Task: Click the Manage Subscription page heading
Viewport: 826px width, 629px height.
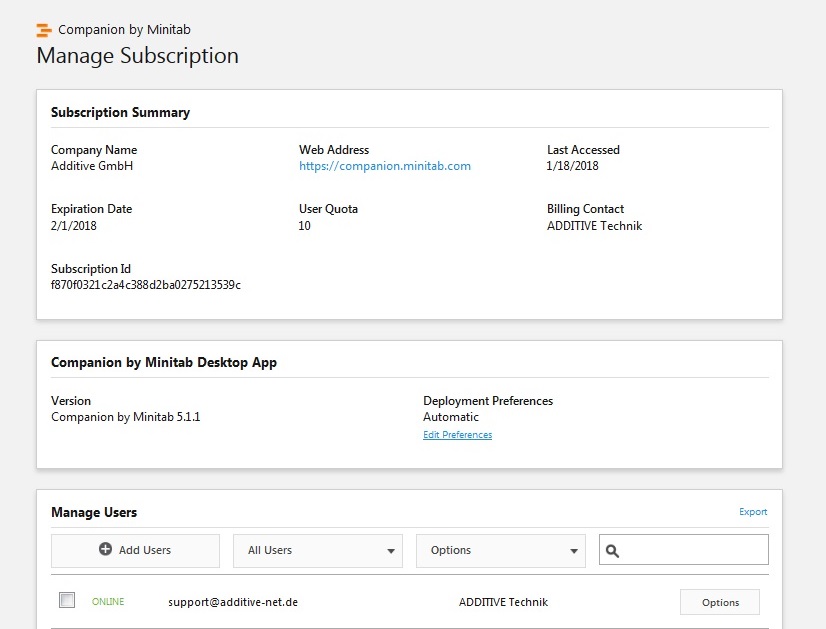Action: pyautogui.click(x=137, y=56)
